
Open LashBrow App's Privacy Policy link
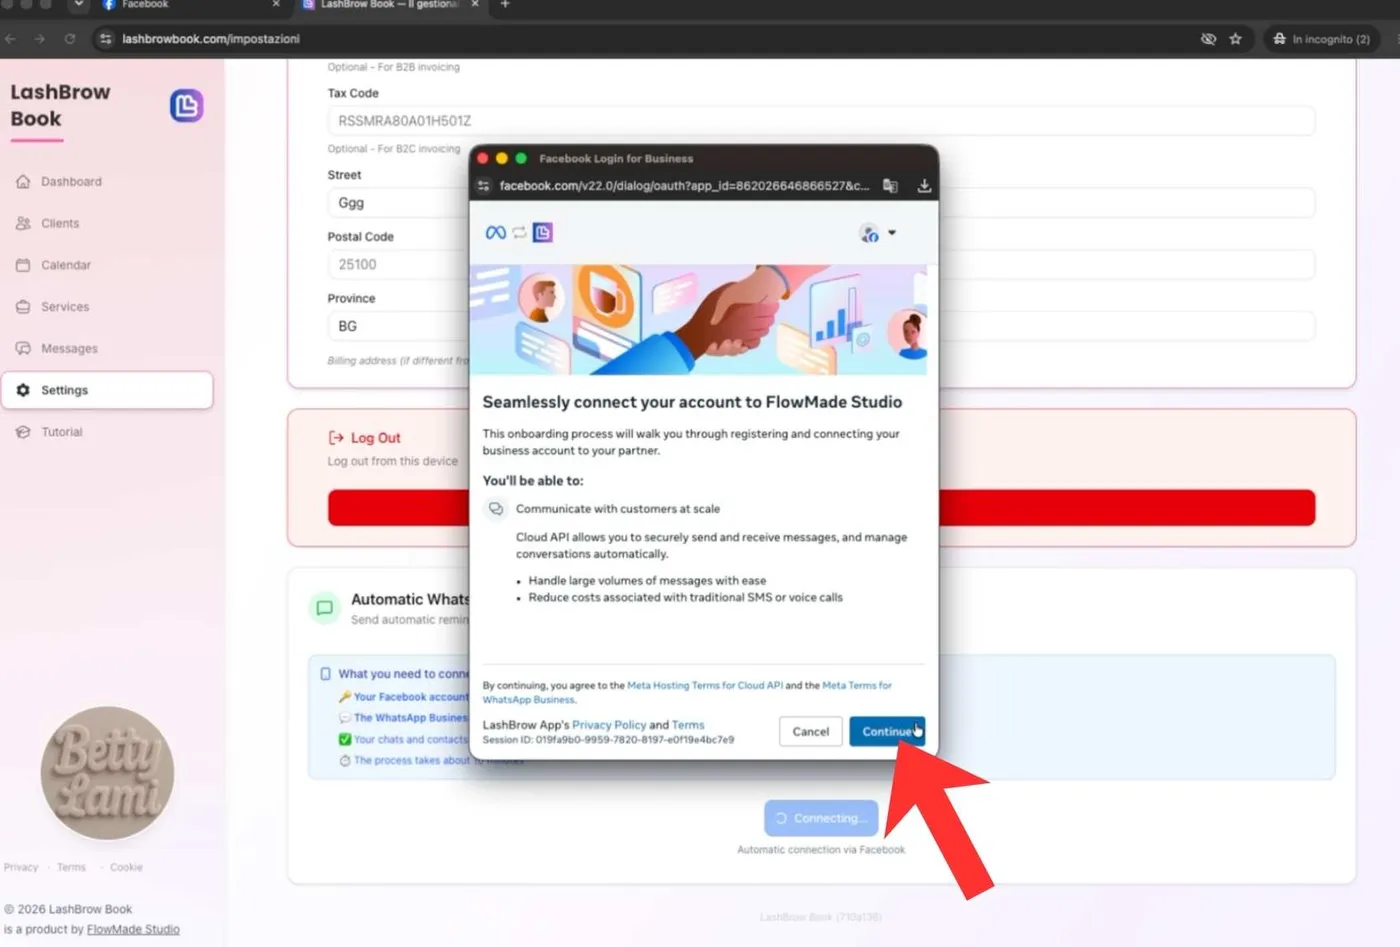click(x=609, y=725)
